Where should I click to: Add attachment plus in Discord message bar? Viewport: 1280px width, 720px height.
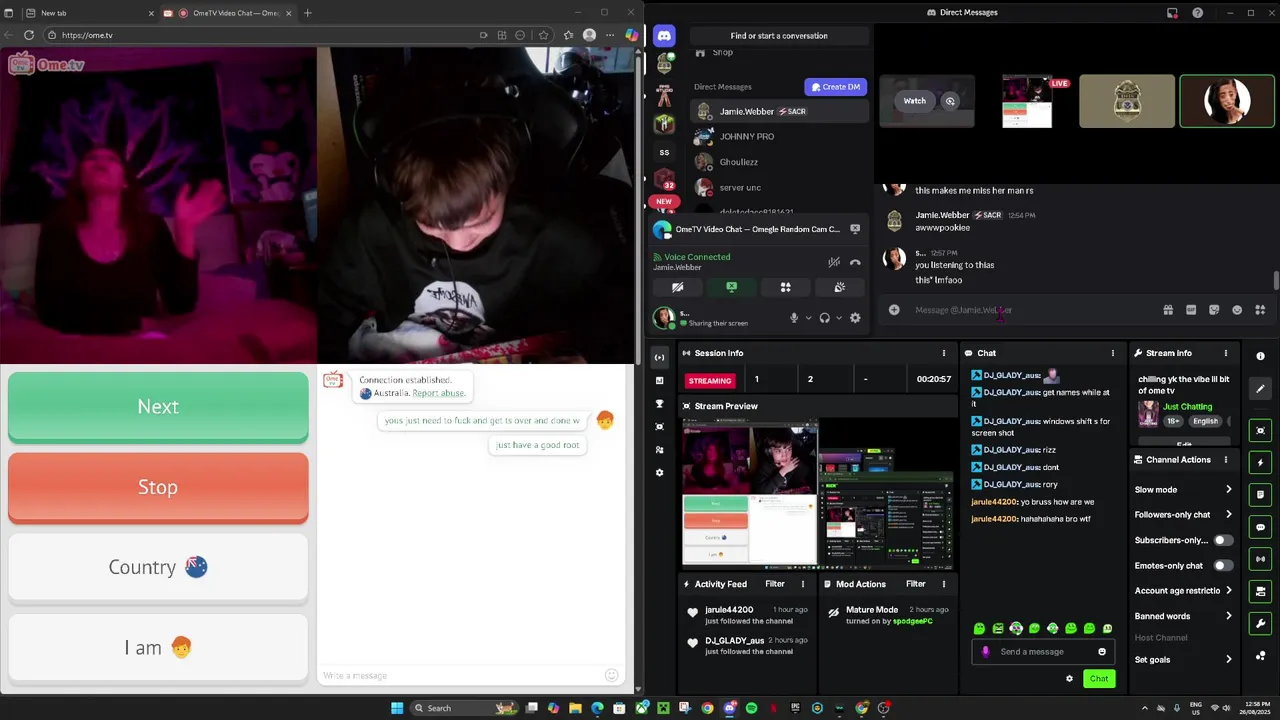pyautogui.click(x=894, y=310)
